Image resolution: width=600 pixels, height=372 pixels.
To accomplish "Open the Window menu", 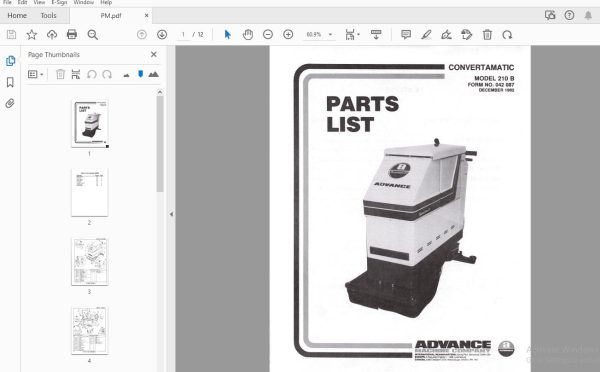I will pyautogui.click(x=83, y=2).
